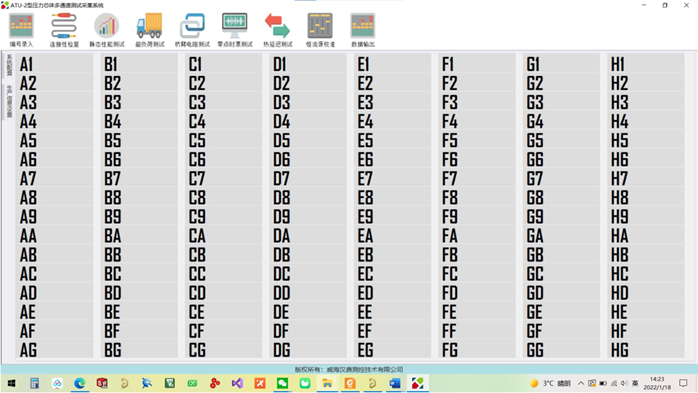The height and width of the screenshot is (393, 698).
Task: Open the 连接性检查 cable icon
Action: click(x=64, y=30)
